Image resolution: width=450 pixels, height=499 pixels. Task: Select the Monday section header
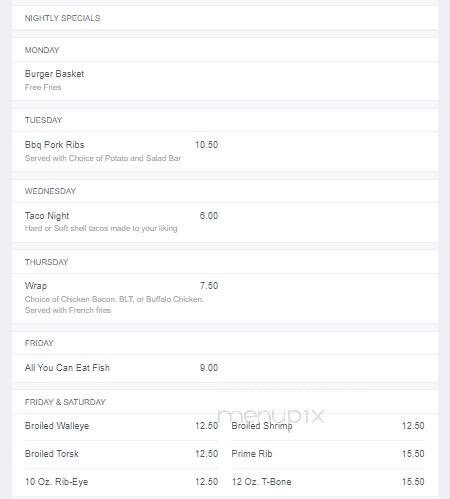point(42,50)
